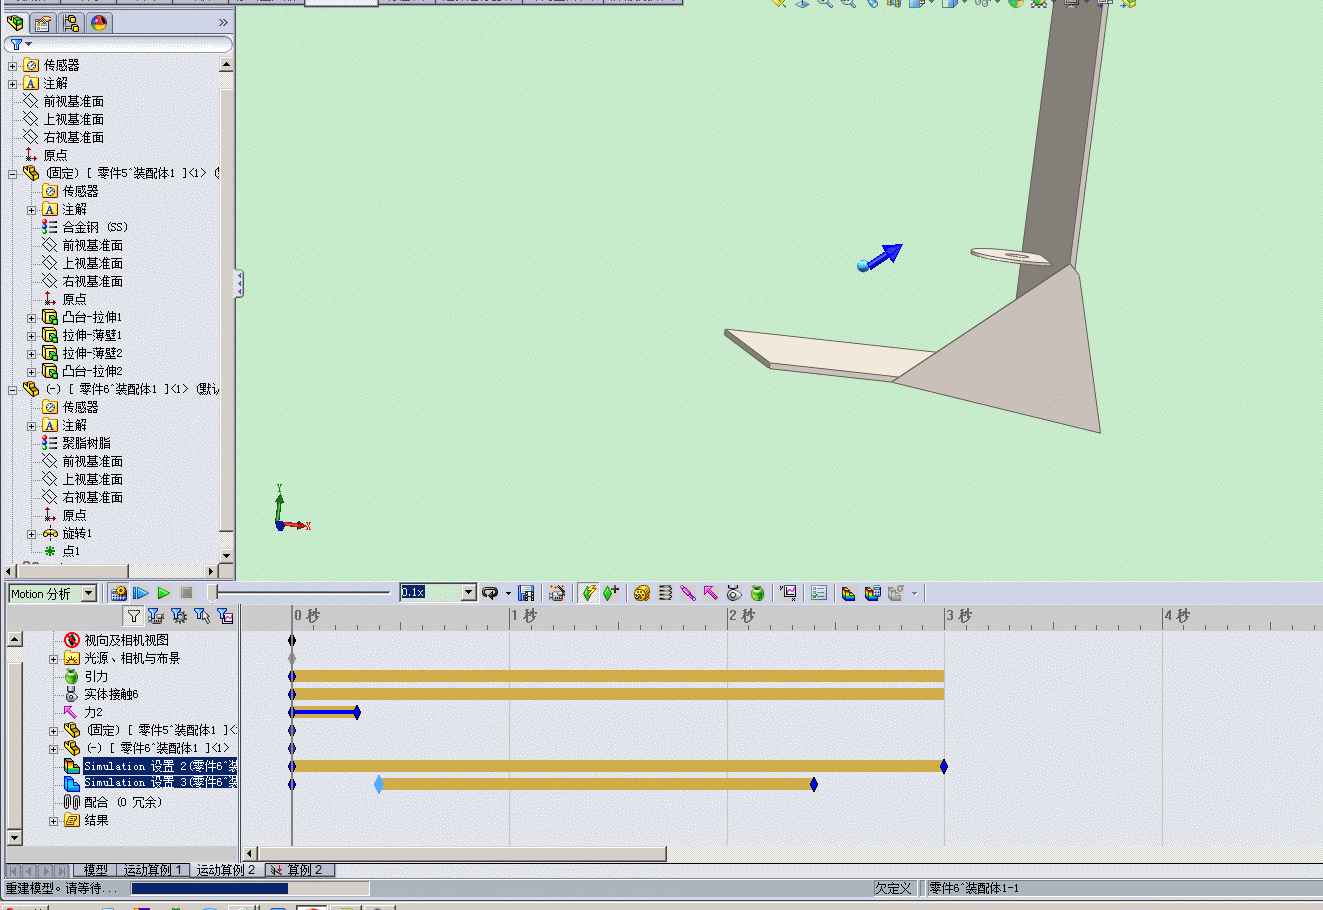Switch to the 运动算例 2 tab
The height and width of the screenshot is (910, 1323).
(226, 871)
